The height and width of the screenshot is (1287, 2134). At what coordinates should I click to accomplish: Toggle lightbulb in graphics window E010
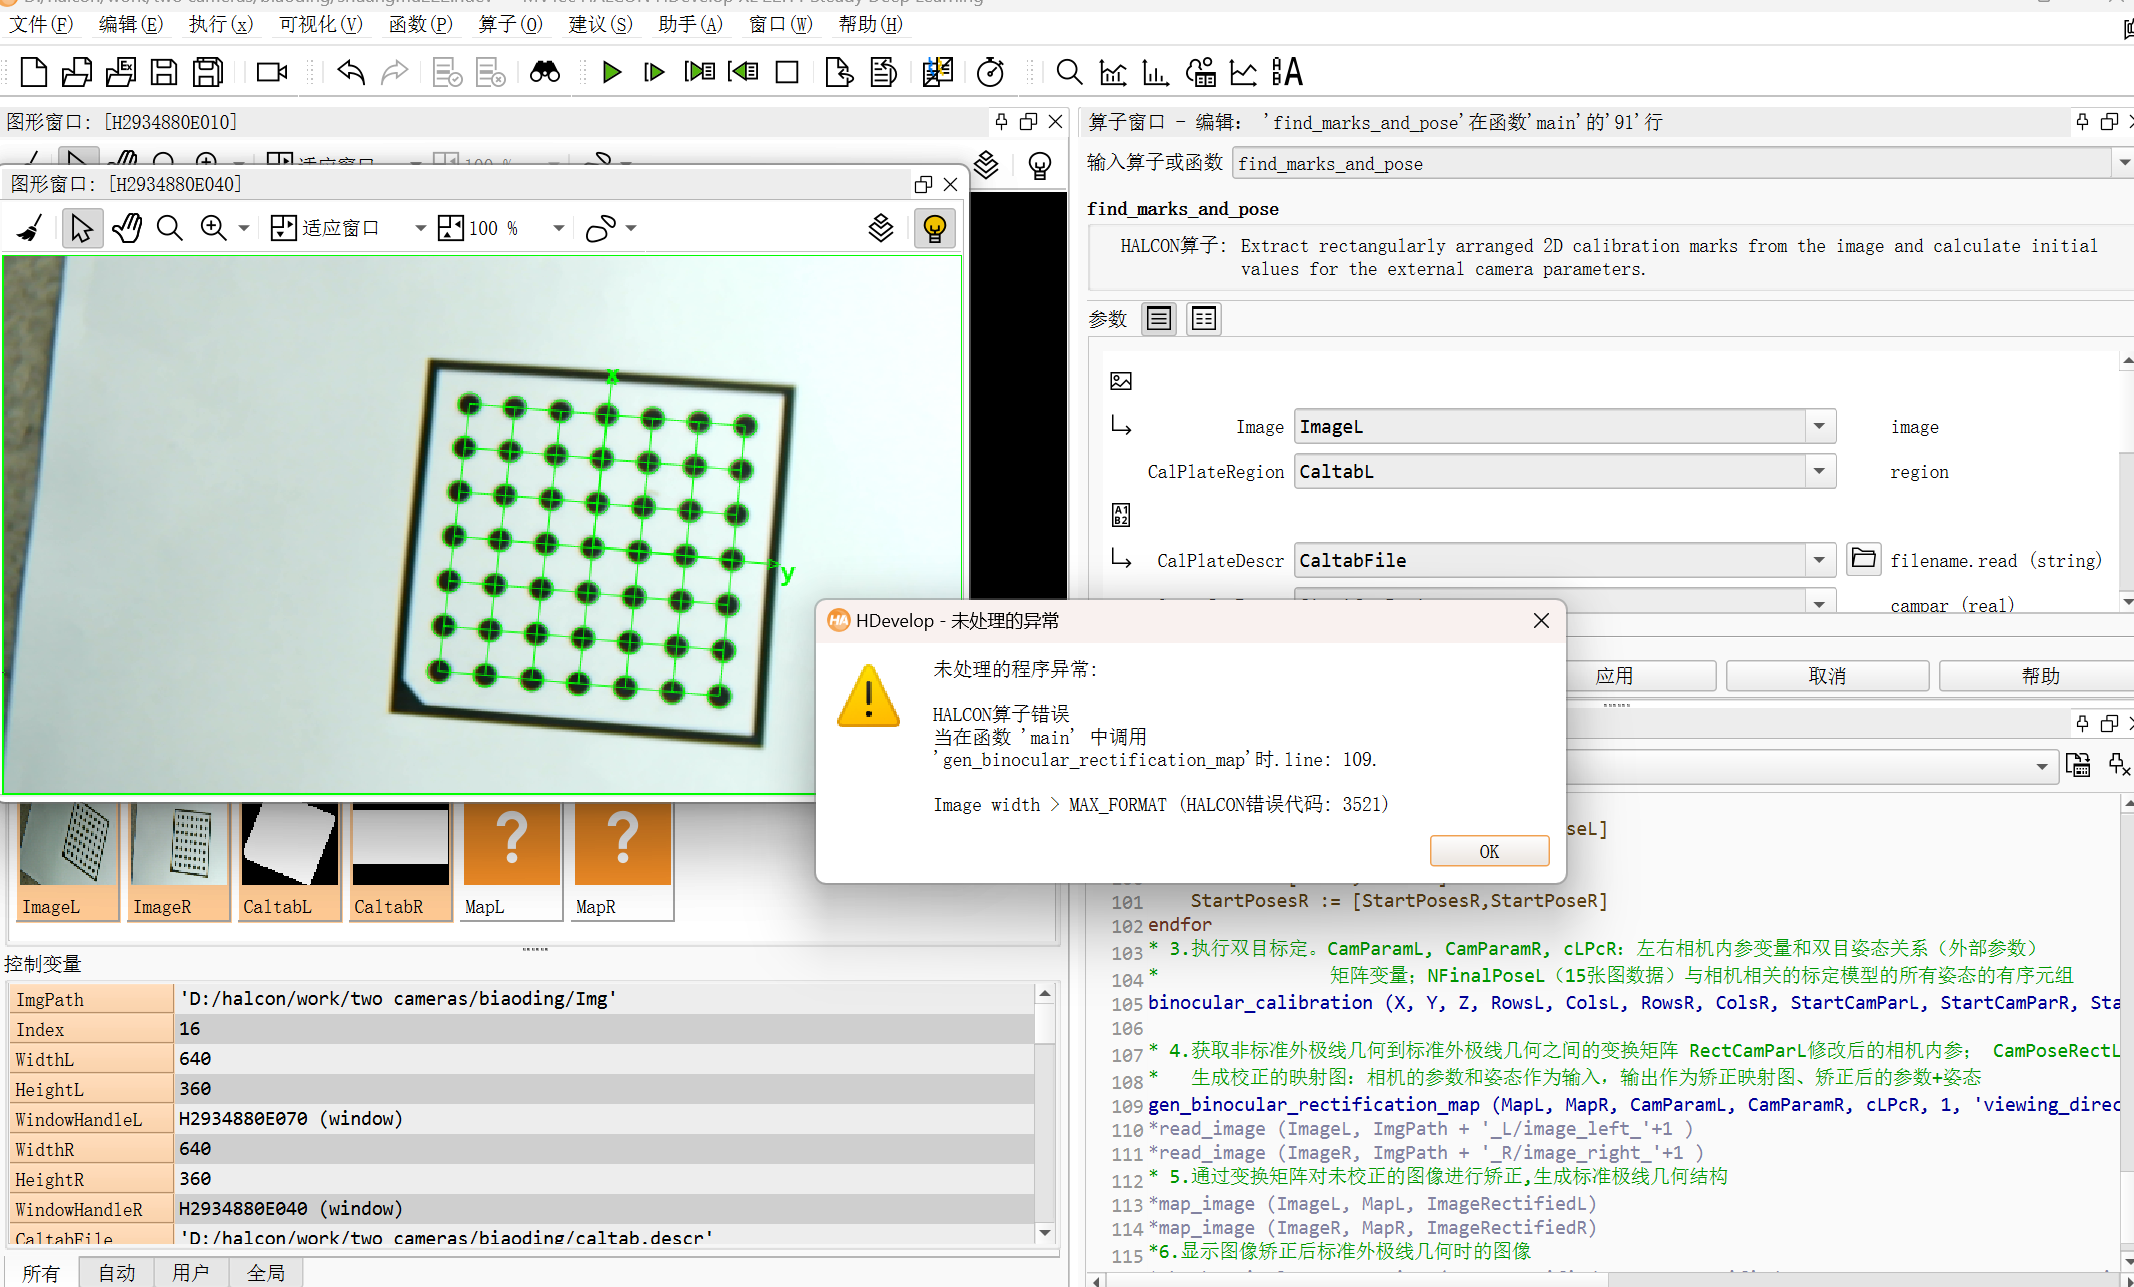click(1040, 166)
